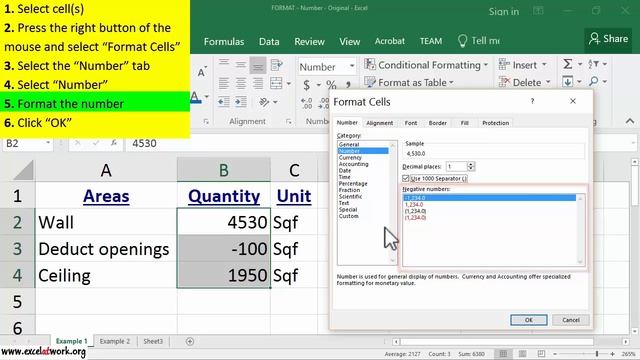Open the Review ribbon tab
Image resolution: width=640 pixels, height=360 pixels.
point(309,42)
